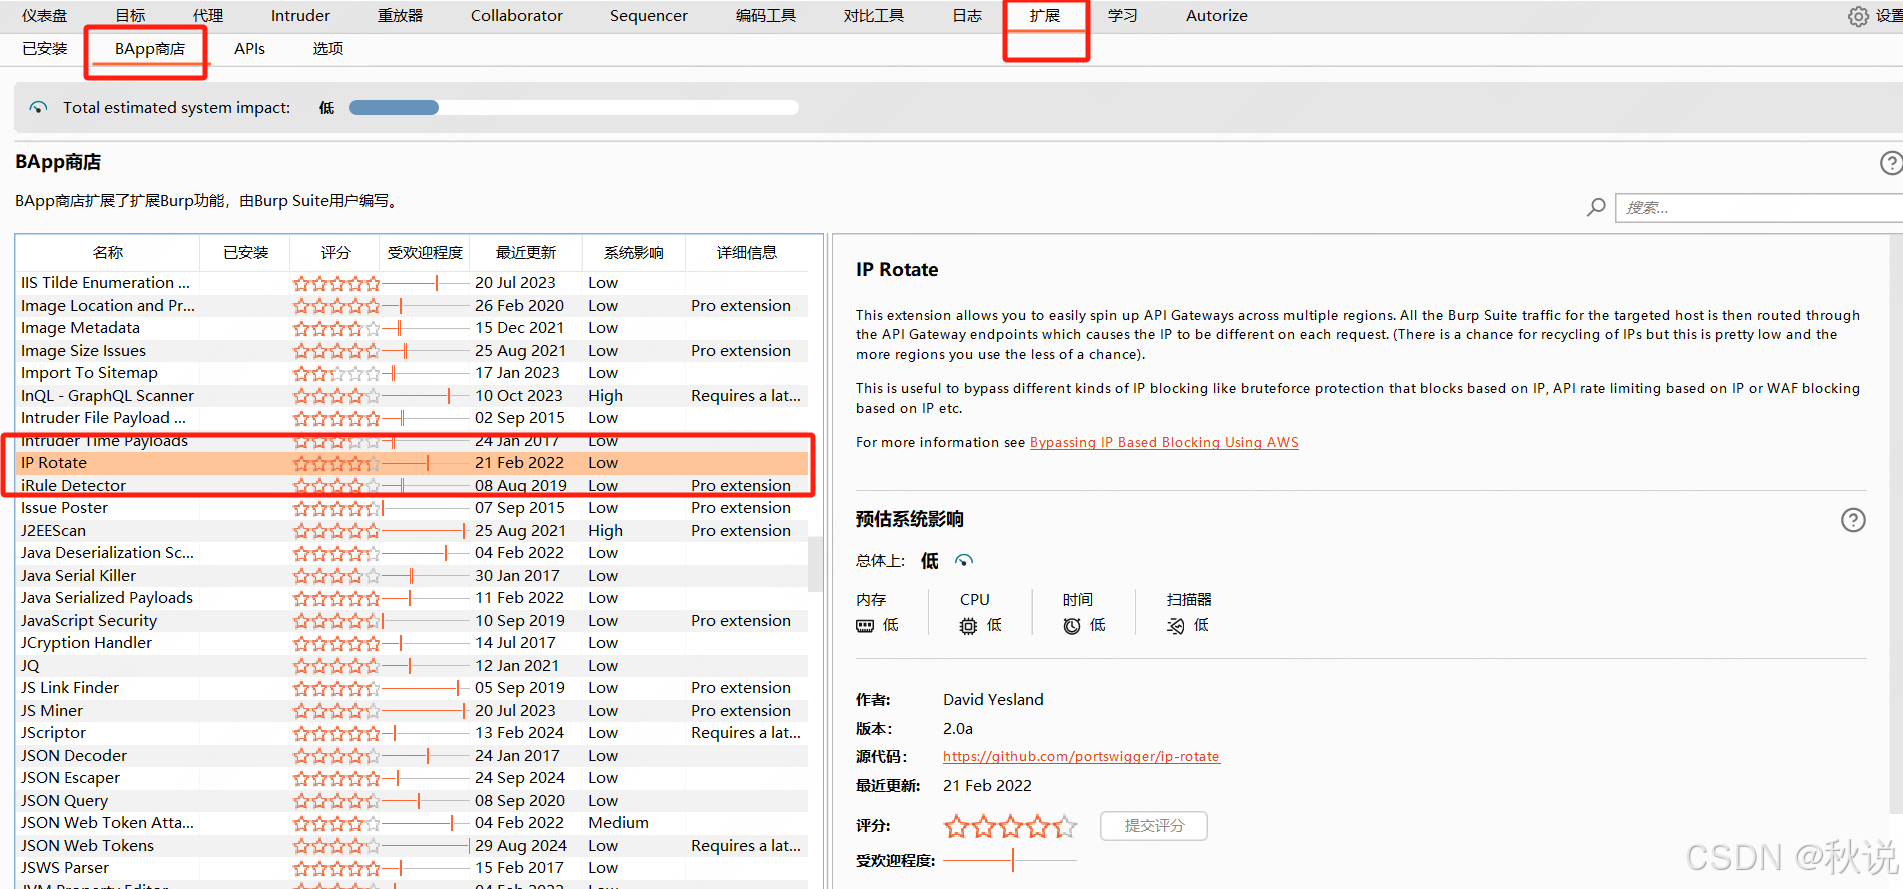1903x889 pixels.
Task: Open the 日志 tab
Action: coord(967,16)
